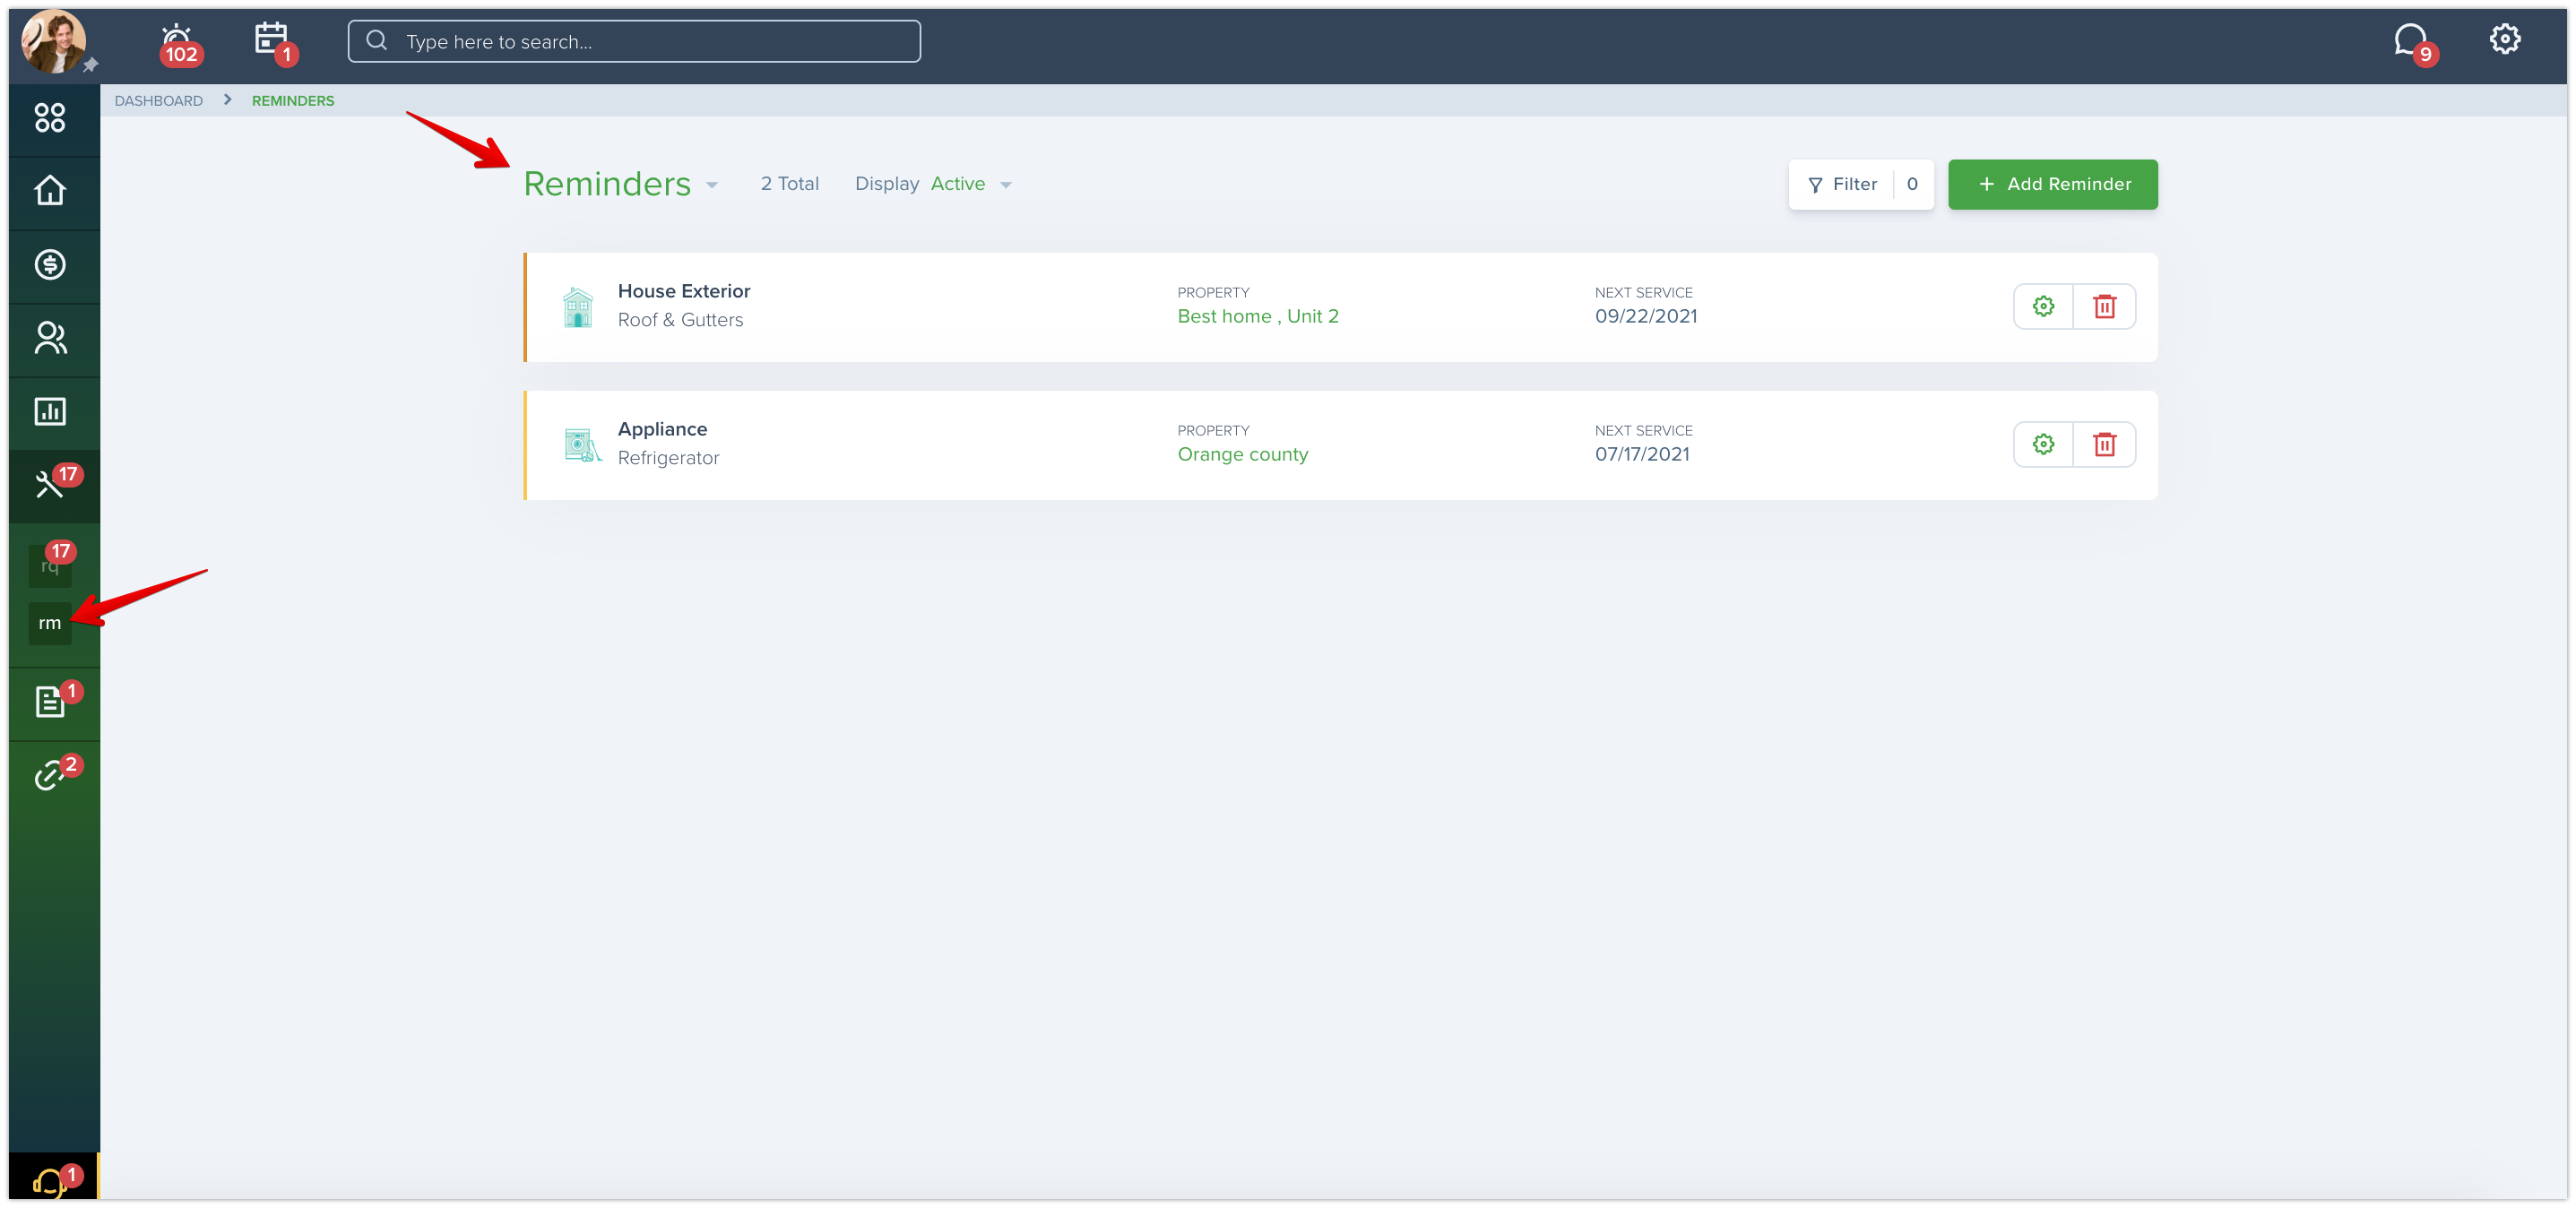This screenshot has width=2576, height=1208.
Task: Click the filter count '0' box
Action: [x=1912, y=184]
